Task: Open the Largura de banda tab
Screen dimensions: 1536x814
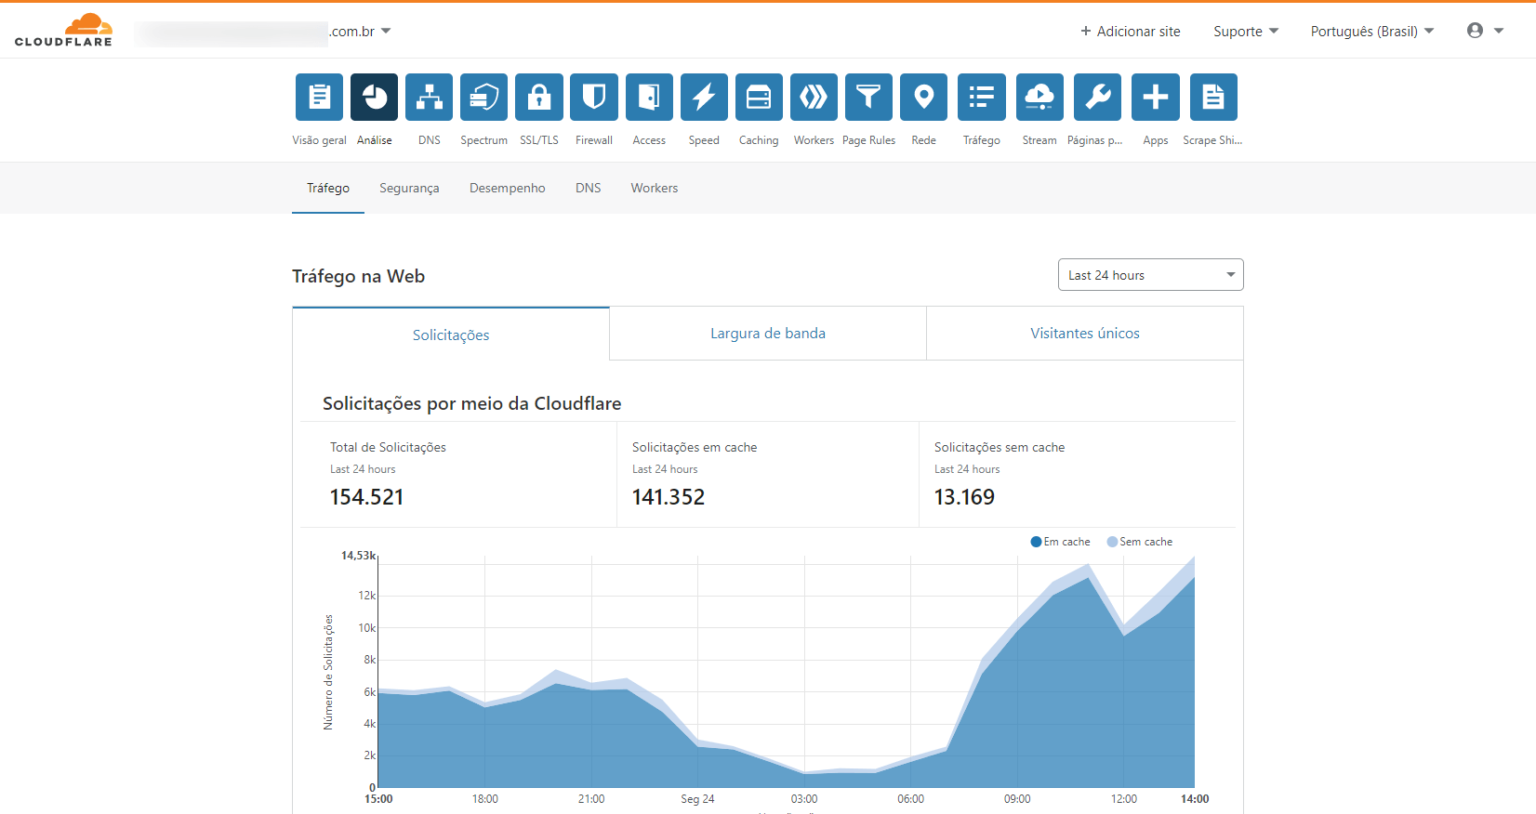Action: click(x=767, y=333)
